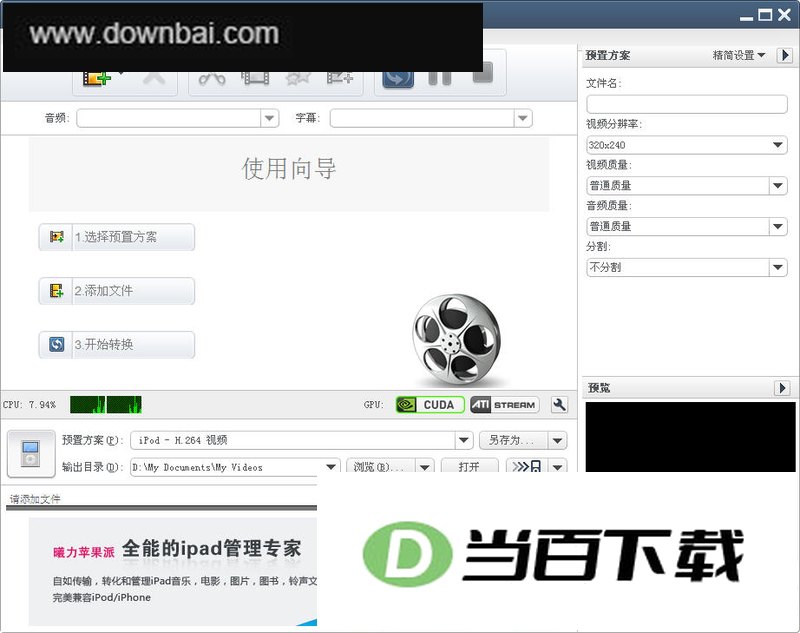Screen dimensions: 800x633
Task: Open the 视频分辨率 320x240 dropdown
Action: click(687, 145)
